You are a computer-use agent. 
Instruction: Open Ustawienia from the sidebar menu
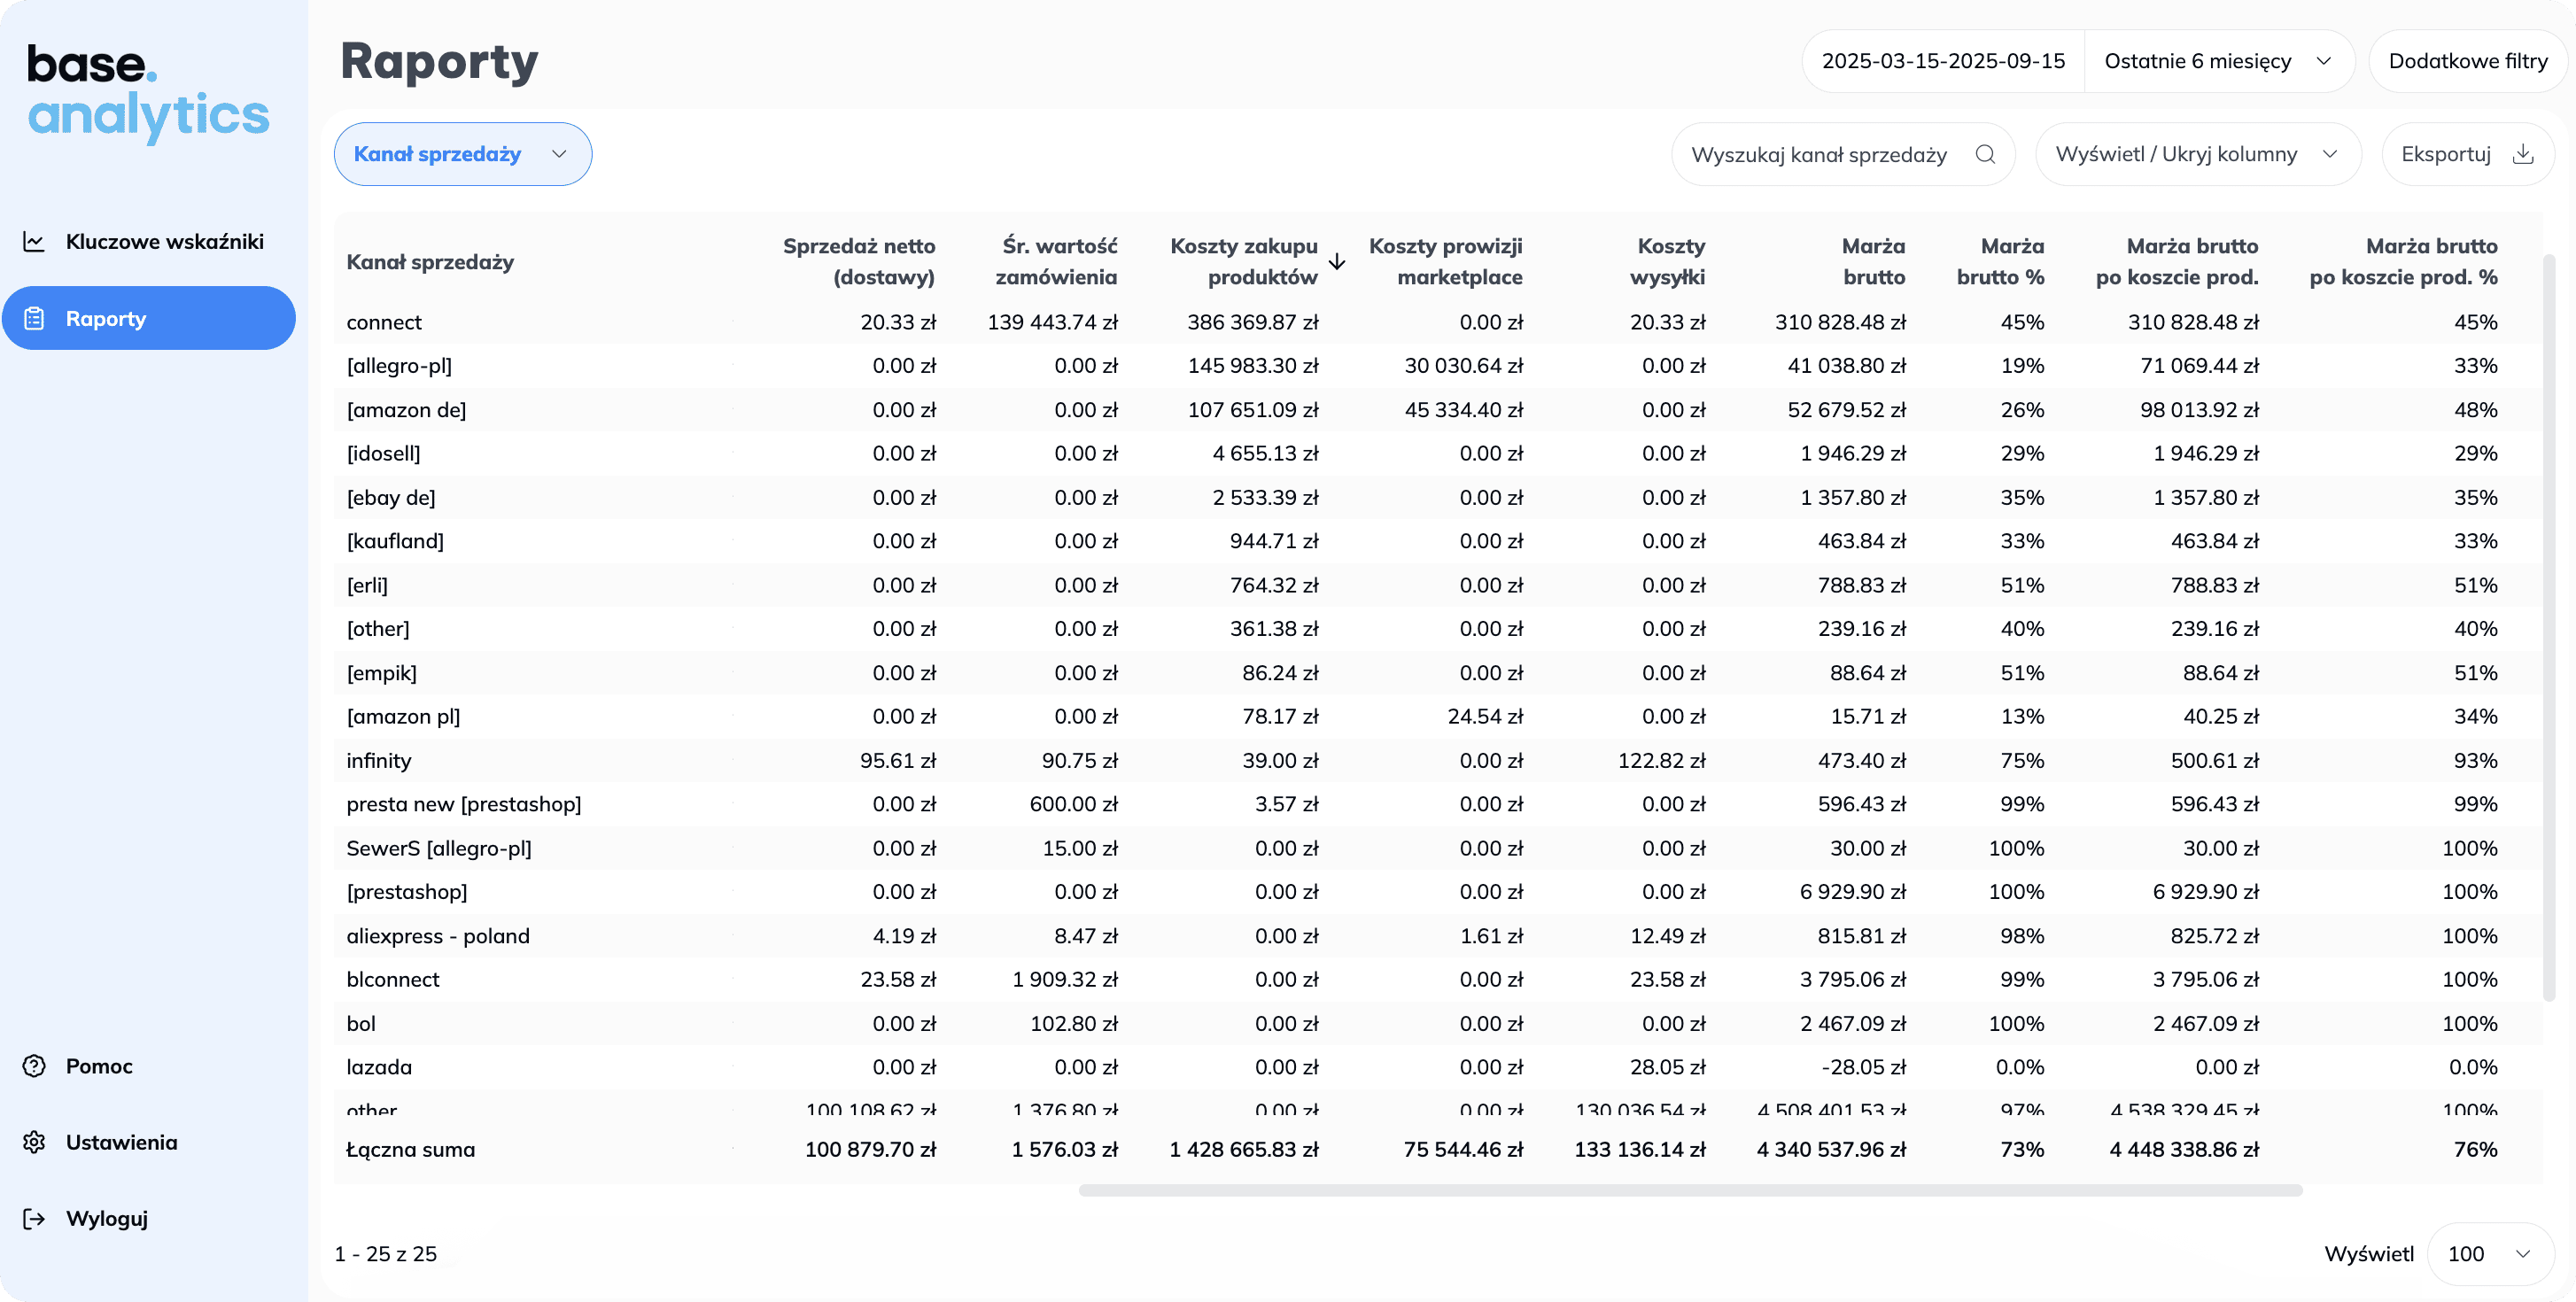[121, 1142]
